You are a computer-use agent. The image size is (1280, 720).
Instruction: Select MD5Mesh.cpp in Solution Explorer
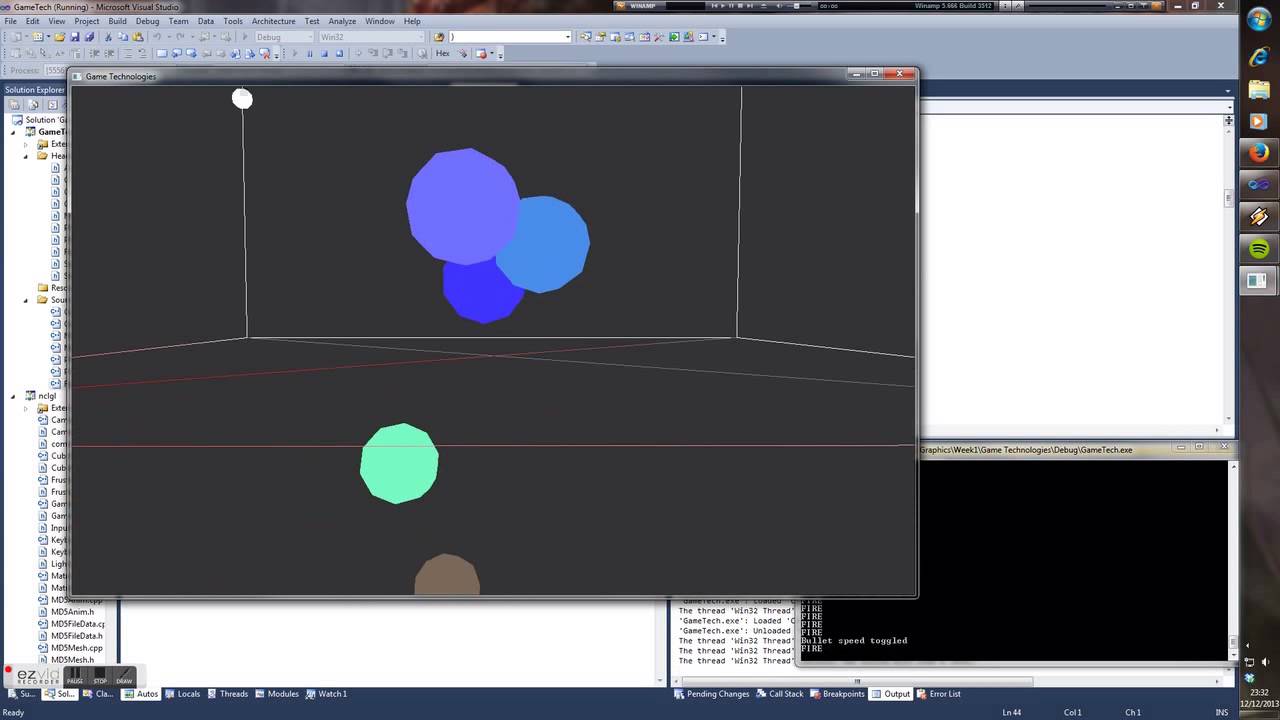77,648
